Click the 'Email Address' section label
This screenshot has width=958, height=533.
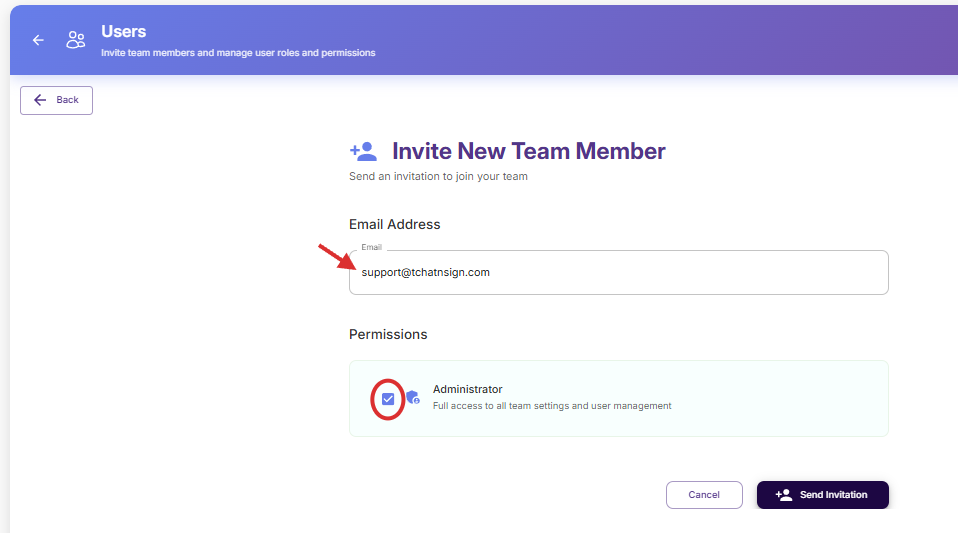(395, 224)
